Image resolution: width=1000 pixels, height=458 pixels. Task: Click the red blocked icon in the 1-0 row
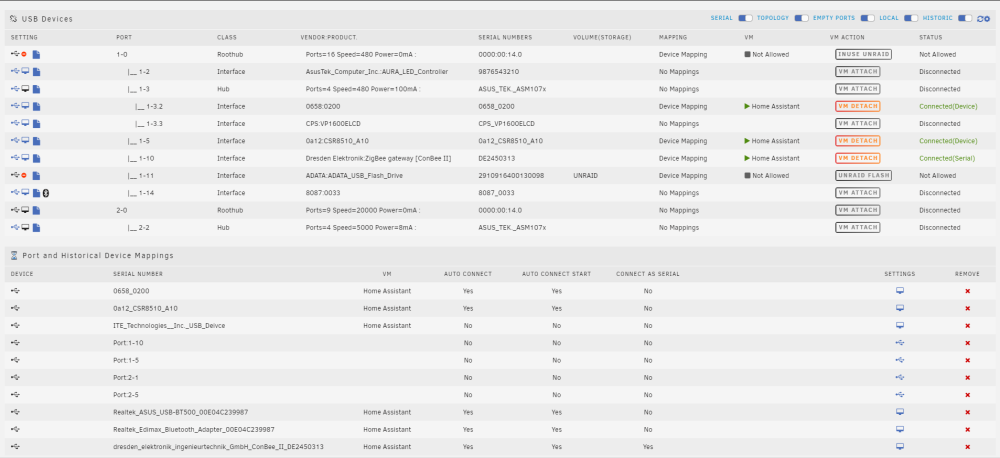pyautogui.click(x=24, y=54)
